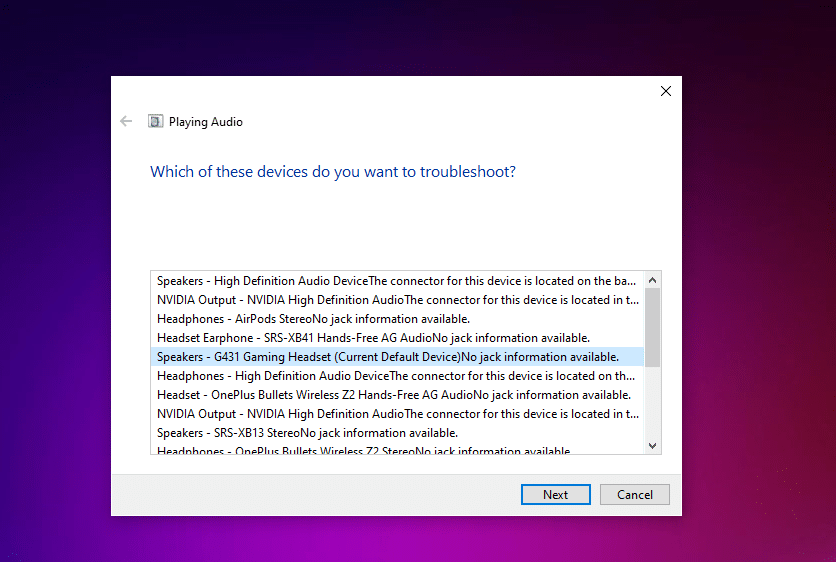Click the back arrow in the troubleshooter
This screenshot has width=836, height=562.
(x=126, y=122)
